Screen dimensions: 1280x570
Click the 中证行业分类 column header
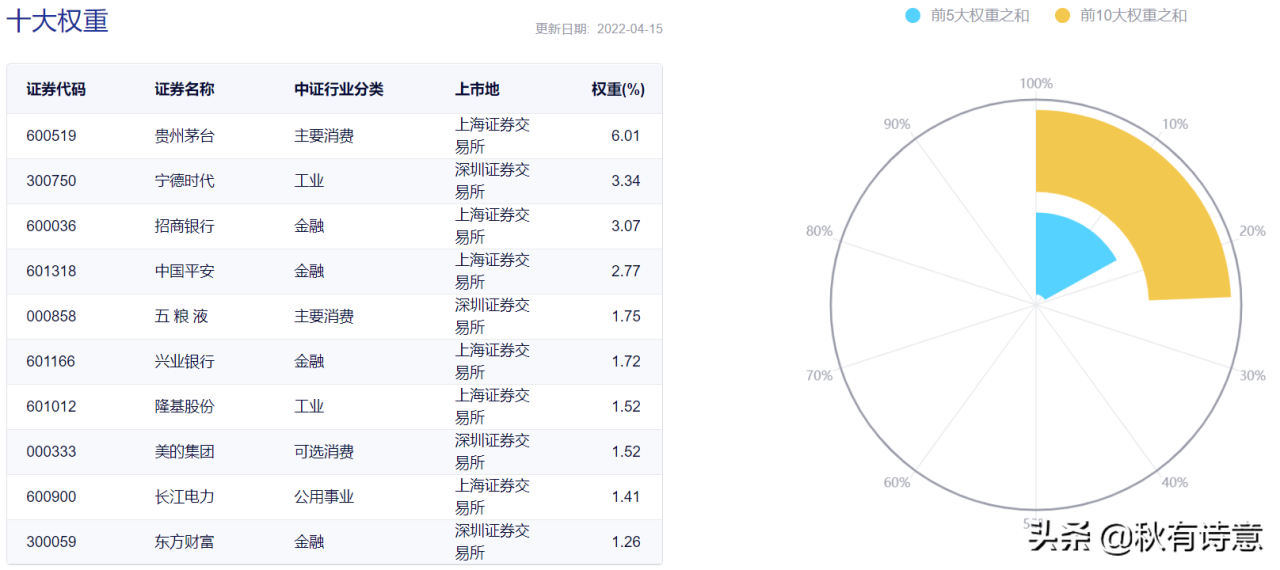point(338,89)
